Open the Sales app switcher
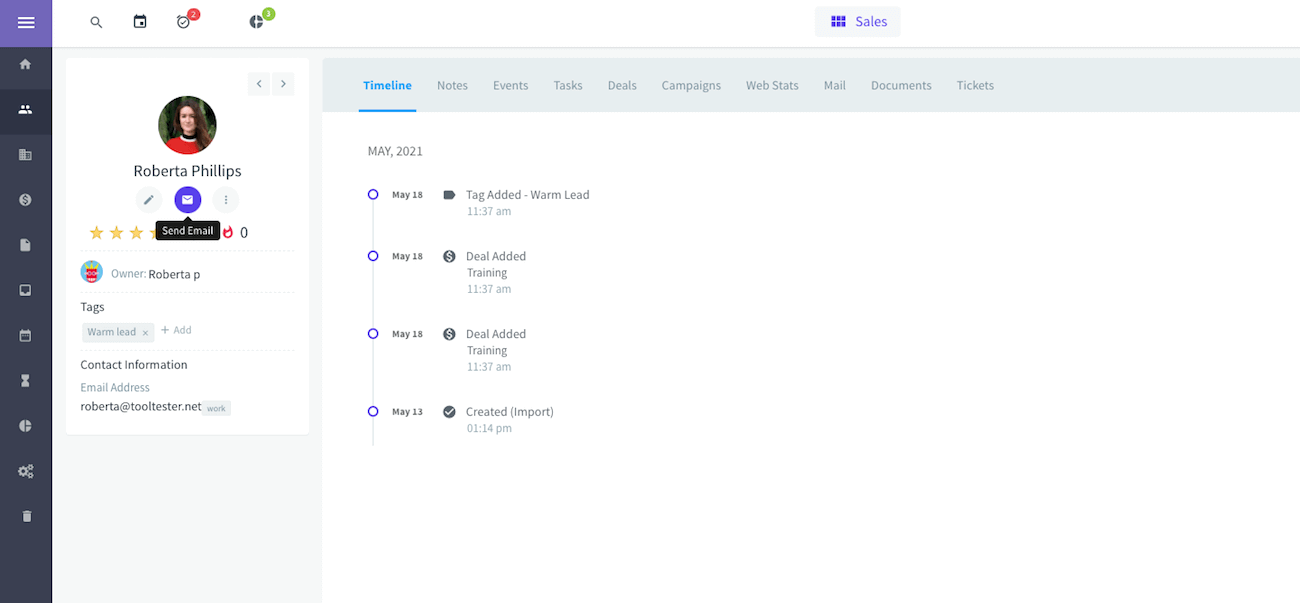1300x603 pixels. click(858, 22)
